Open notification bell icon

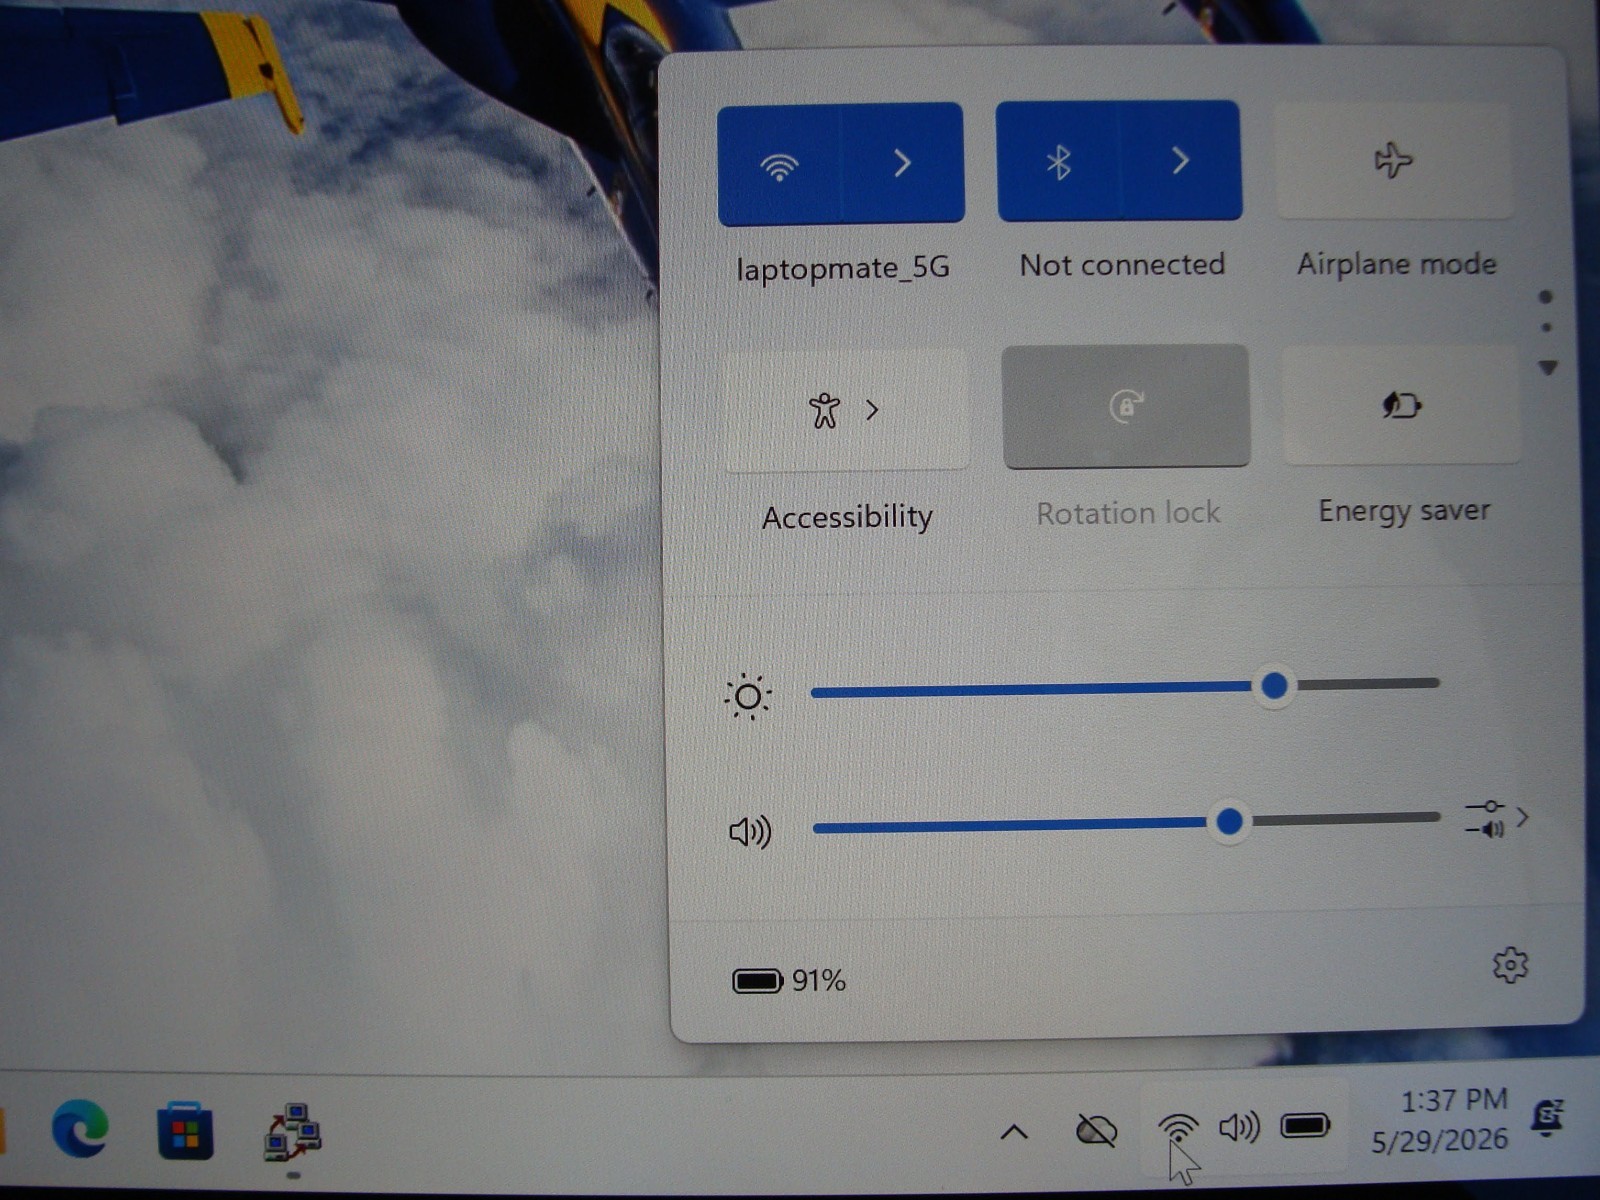tap(1548, 1117)
